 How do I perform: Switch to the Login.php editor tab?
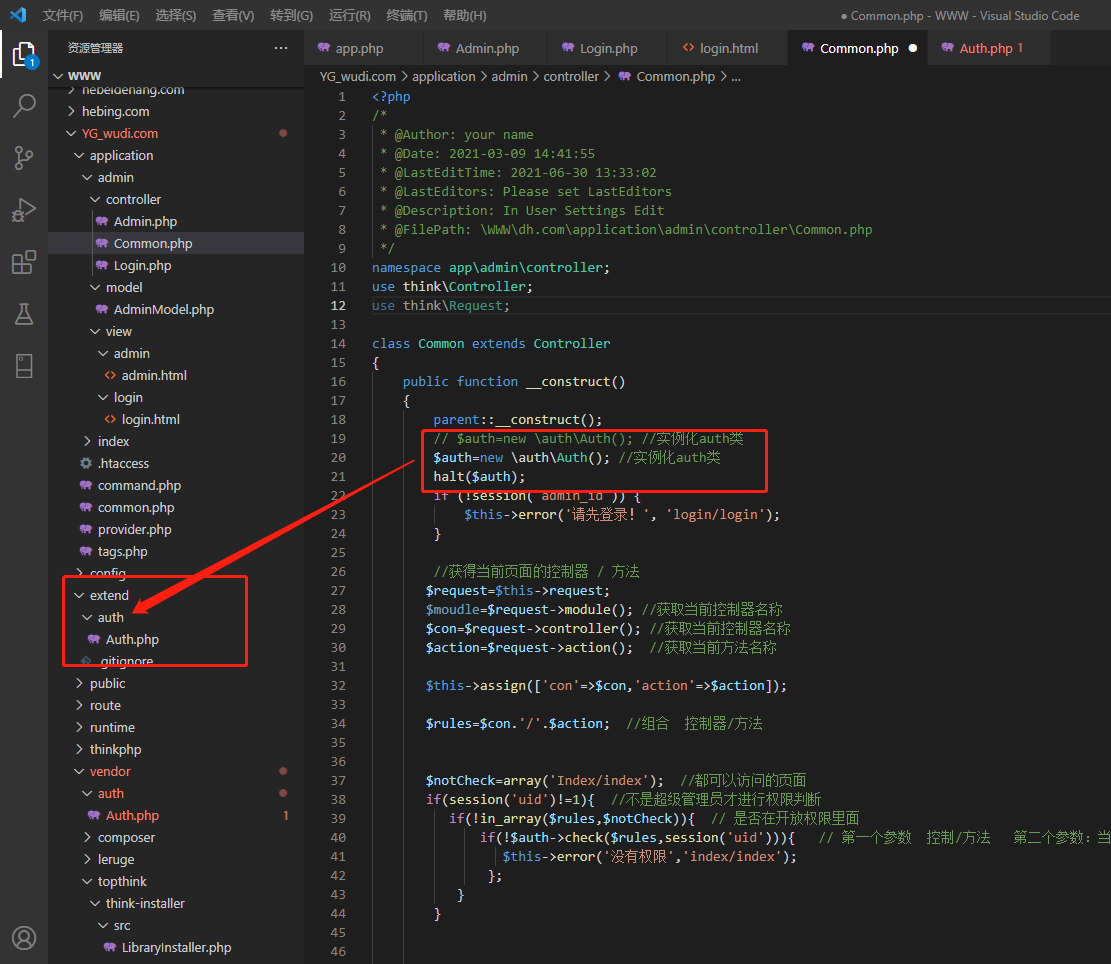pyautogui.click(x=608, y=48)
